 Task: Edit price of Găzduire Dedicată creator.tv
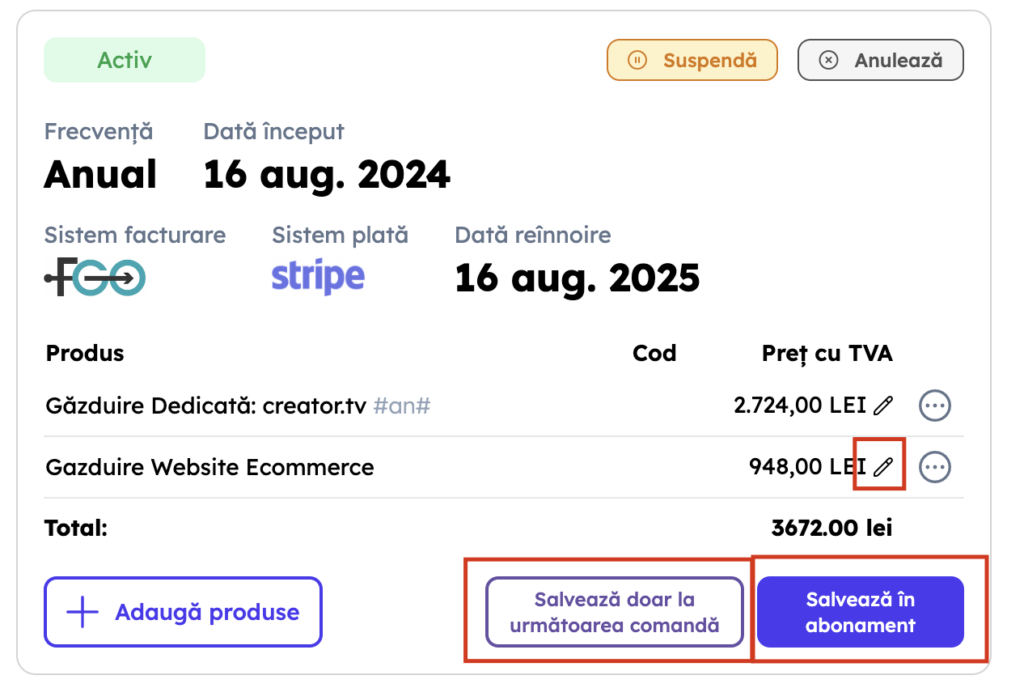tap(882, 405)
